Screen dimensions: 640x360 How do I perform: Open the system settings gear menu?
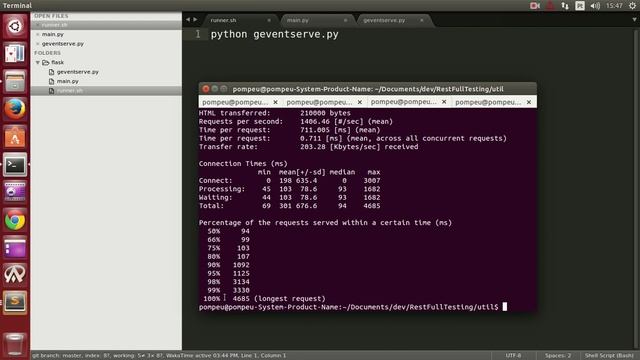[x=632, y=5]
